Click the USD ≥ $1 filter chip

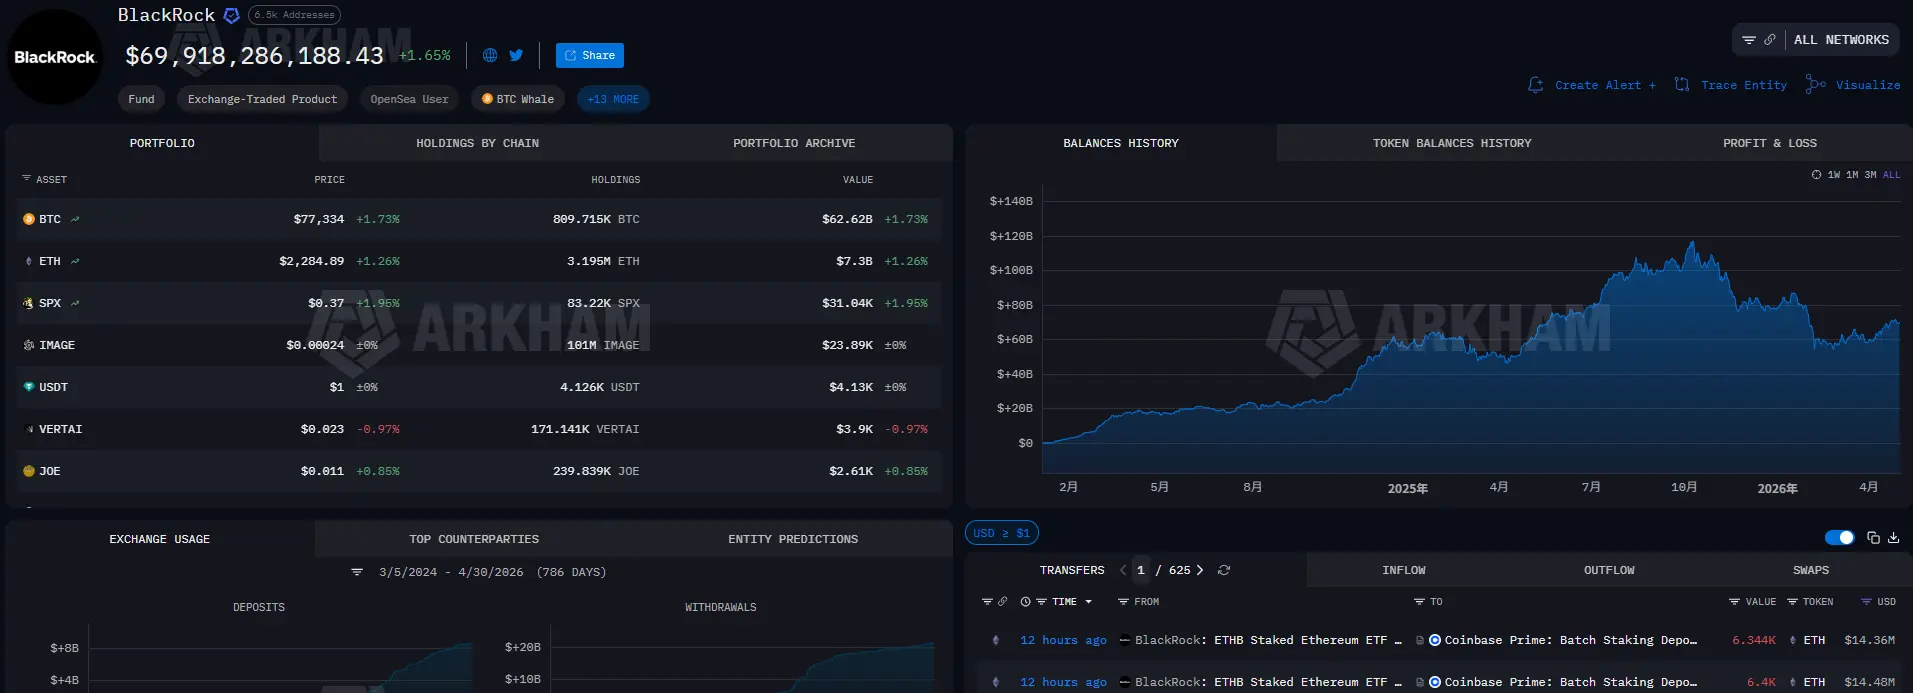[1002, 533]
